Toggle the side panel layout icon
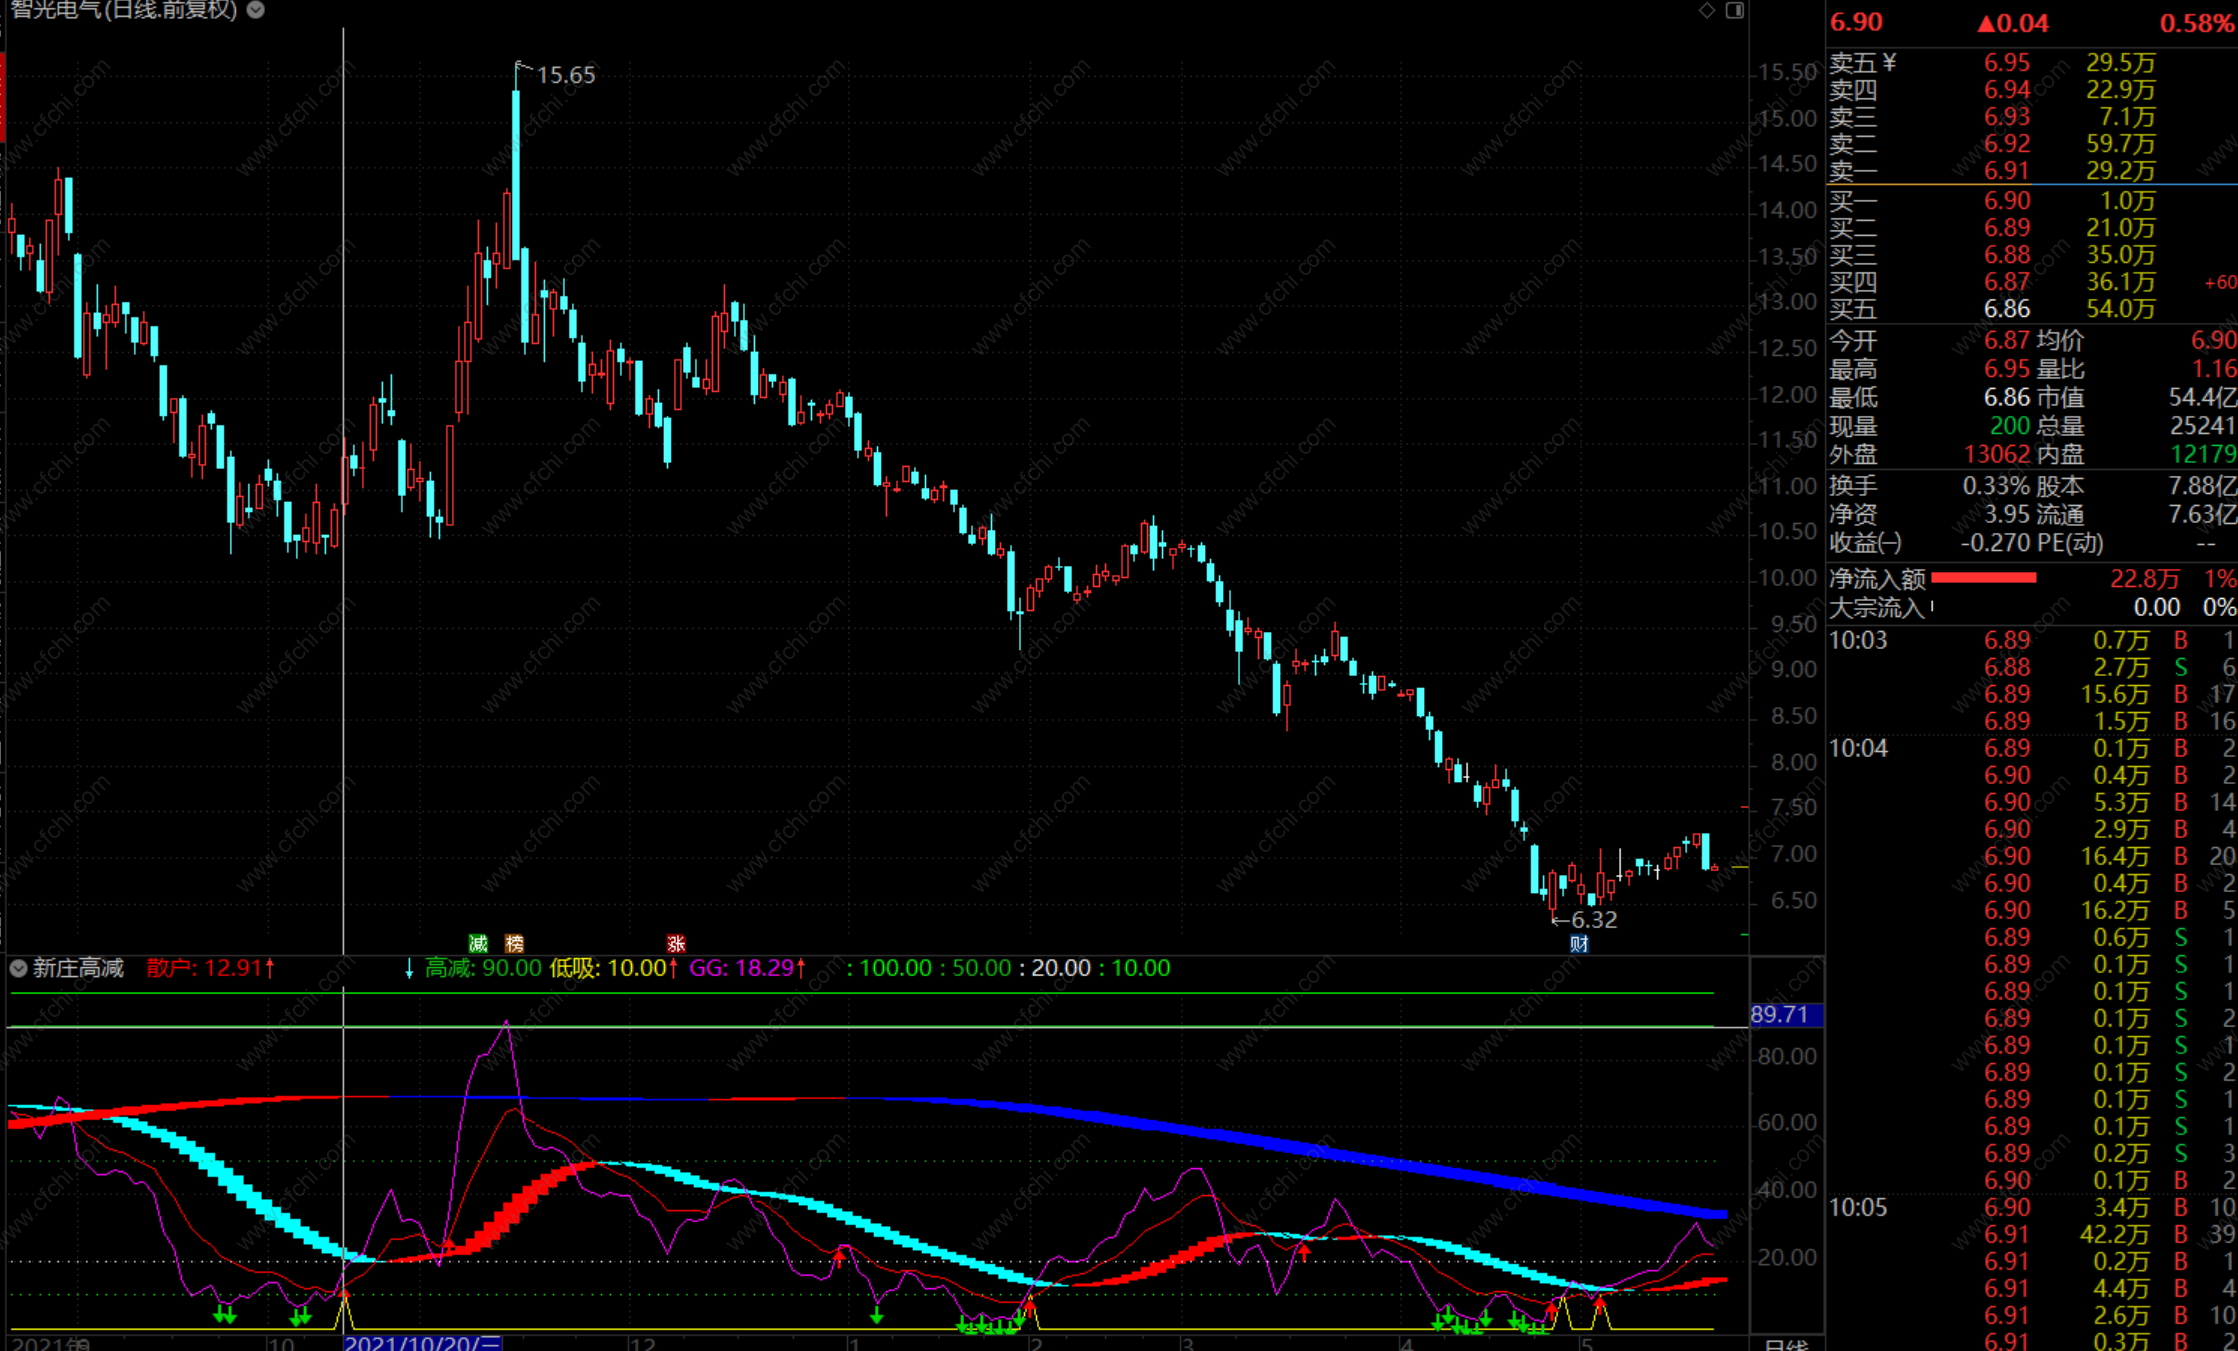 coord(1735,10)
